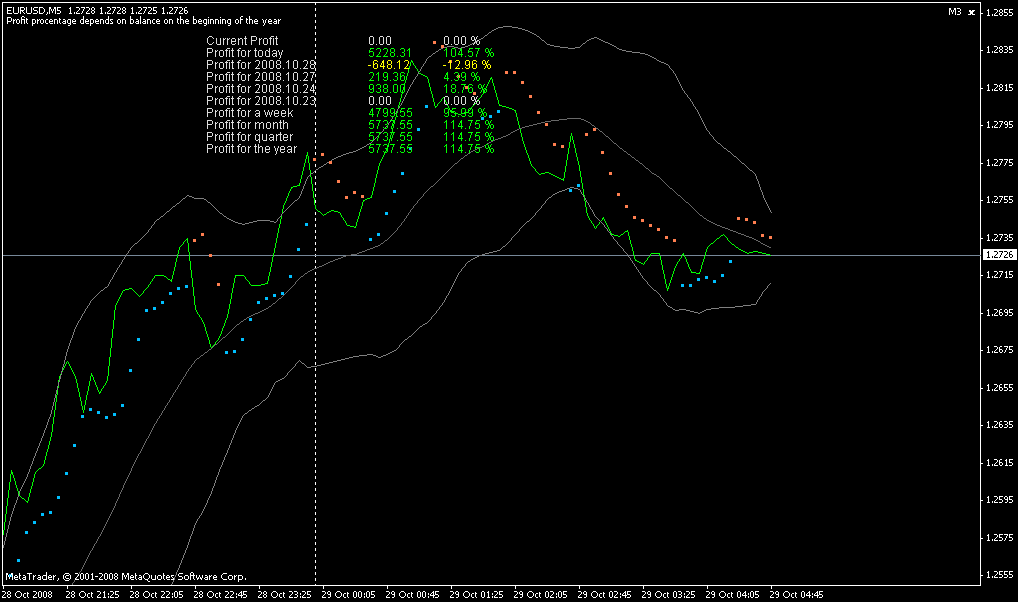
Task: Select the 'Profit for today' label
Action: click(245, 53)
